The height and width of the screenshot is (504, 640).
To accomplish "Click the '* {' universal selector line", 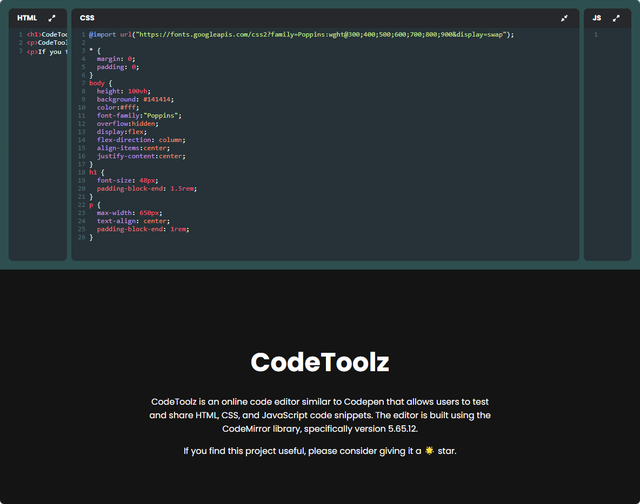I will [x=95, y=51].
